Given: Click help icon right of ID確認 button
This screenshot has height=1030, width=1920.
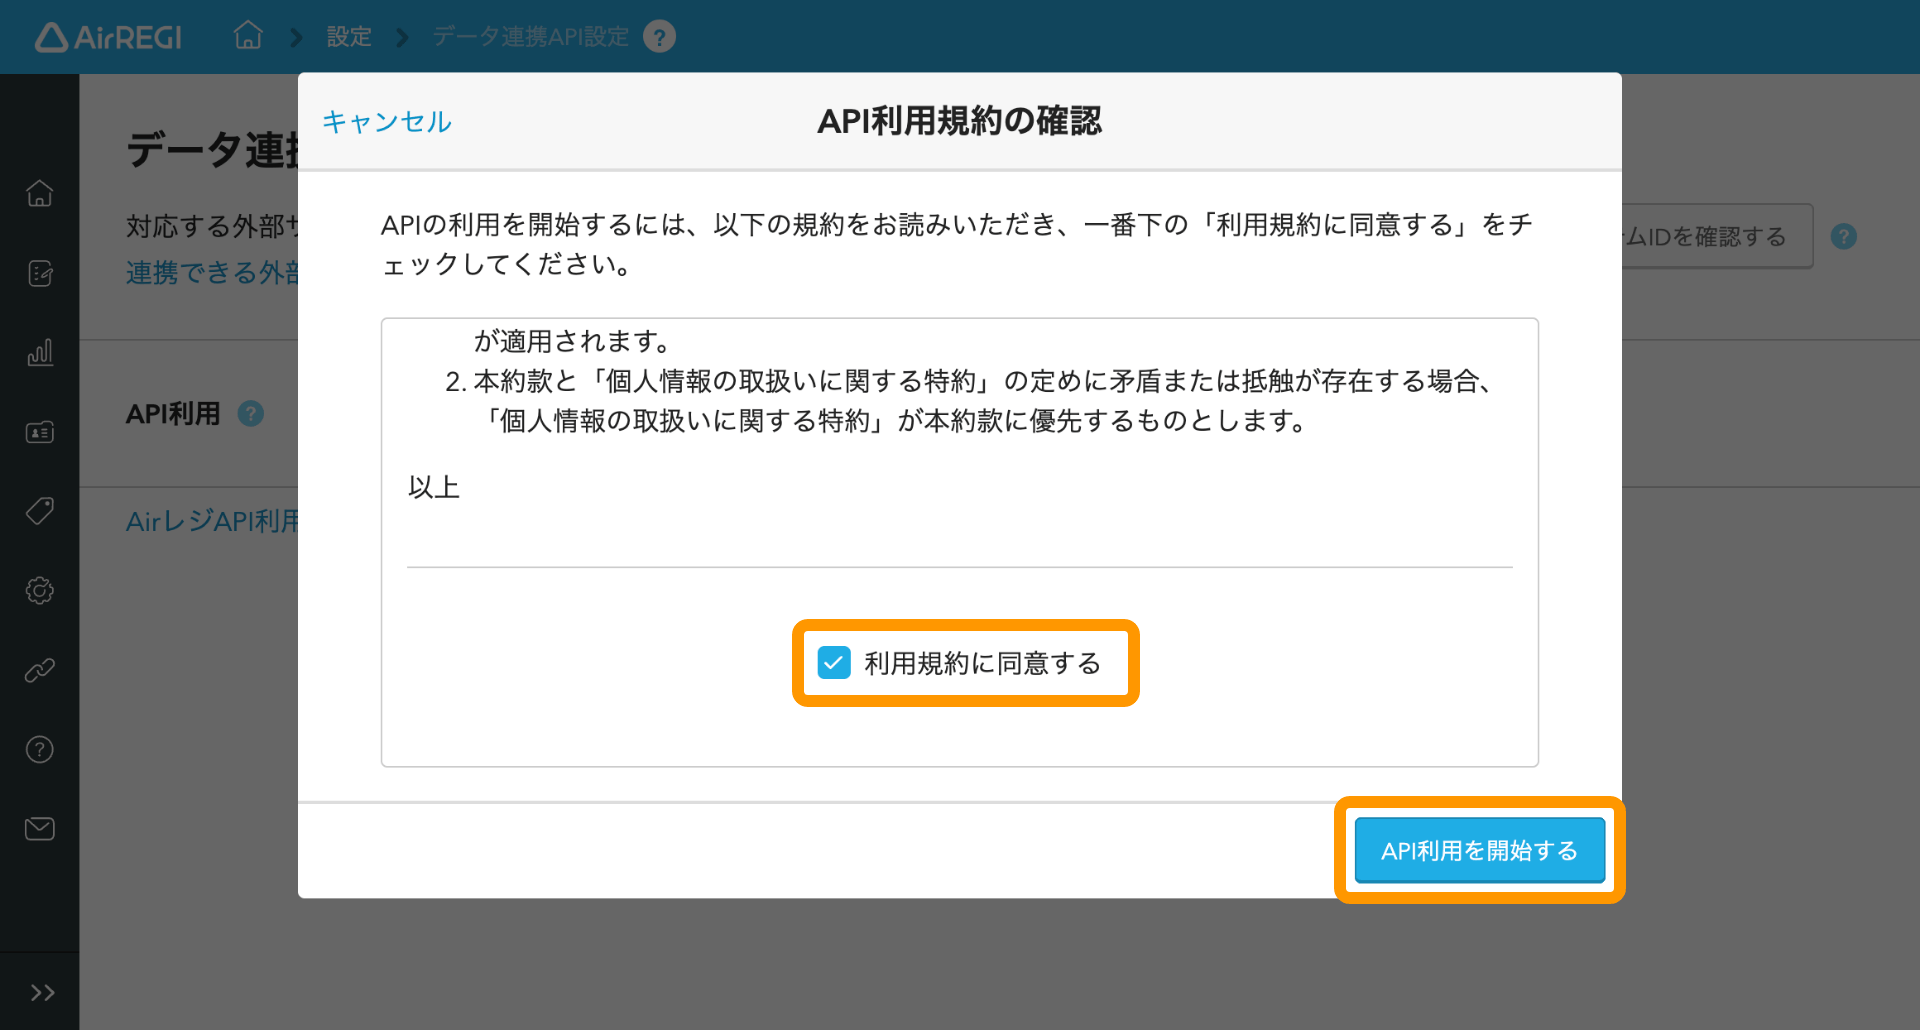Looking at the screenshot, I should pos(1844,237).
